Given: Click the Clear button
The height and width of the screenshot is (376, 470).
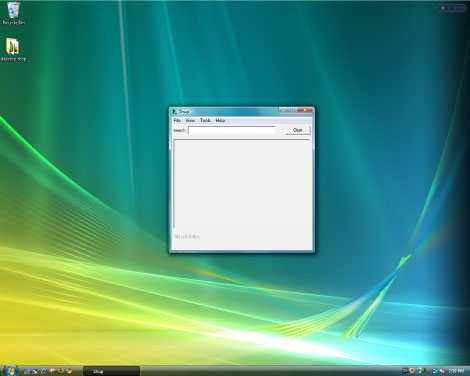Looking at the screenshot, I should [298, 130].
